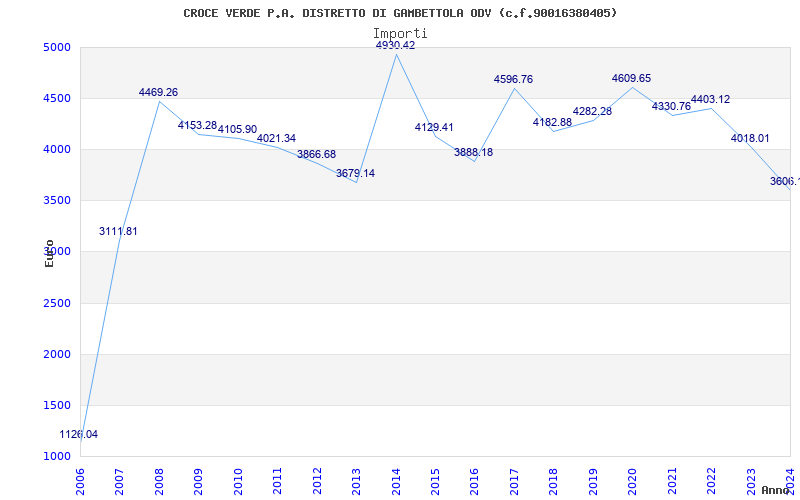Select the 4153.28 value label
Viewport: 800px width, 500px height.
point(197,125)
